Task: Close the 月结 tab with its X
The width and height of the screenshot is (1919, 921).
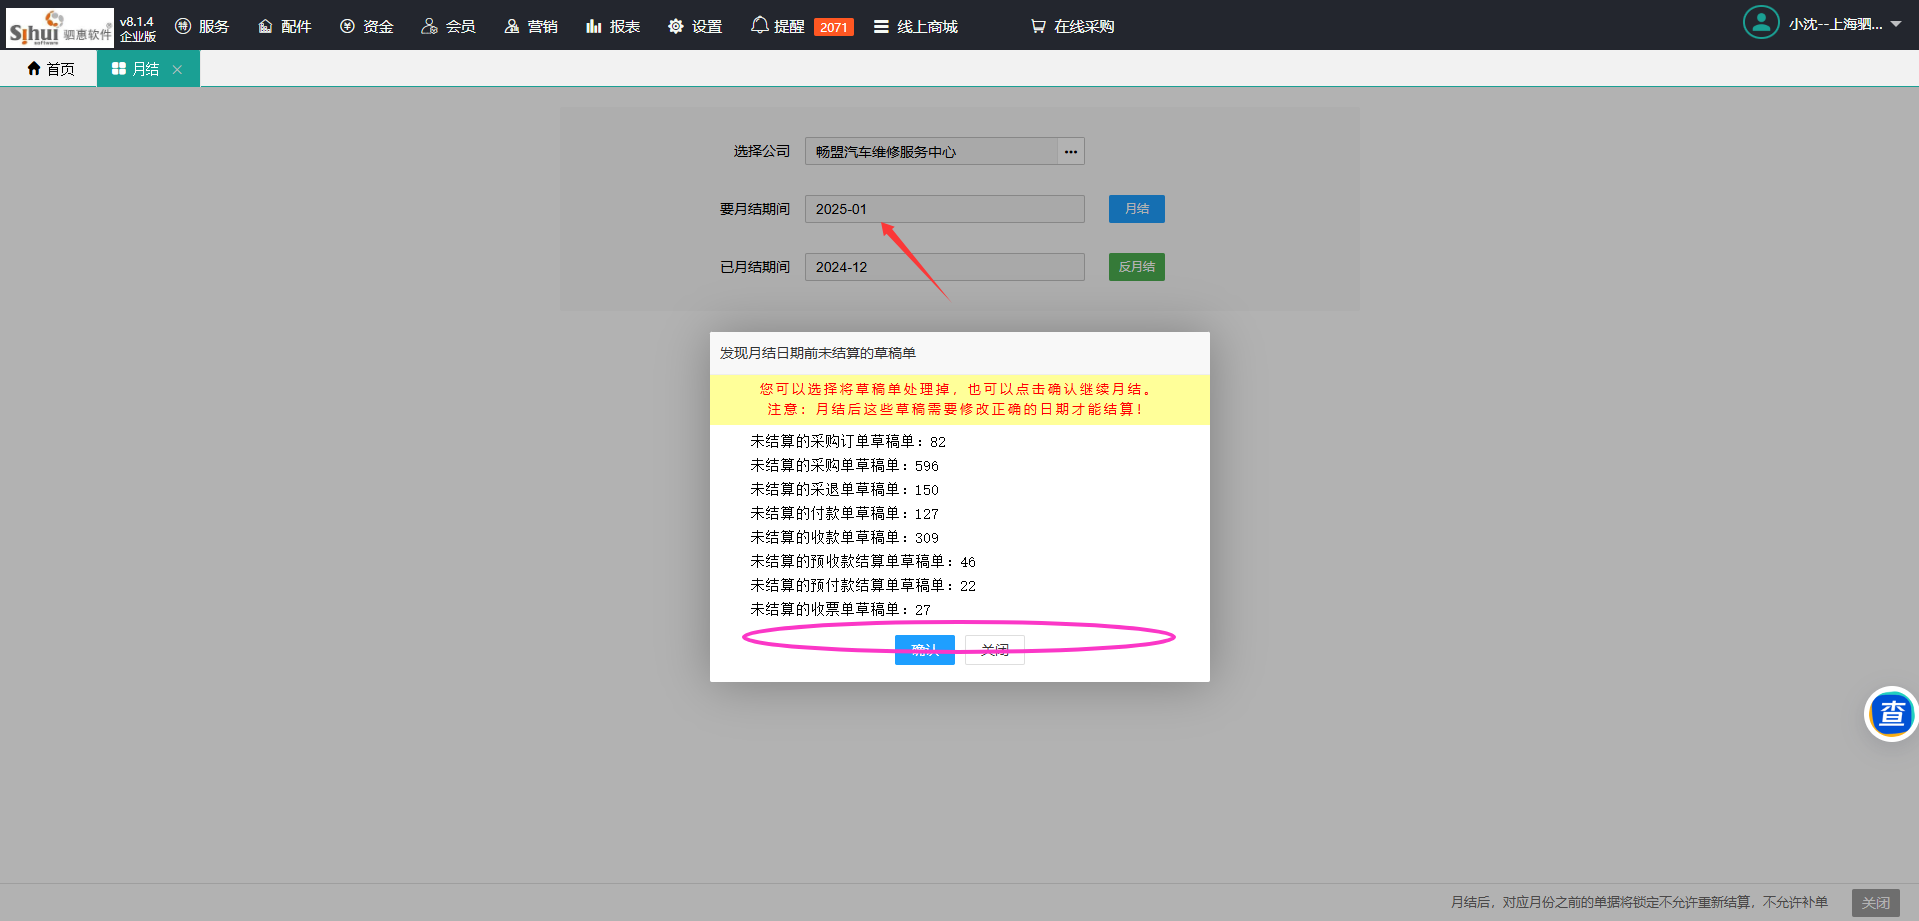Action: (177, 69)
